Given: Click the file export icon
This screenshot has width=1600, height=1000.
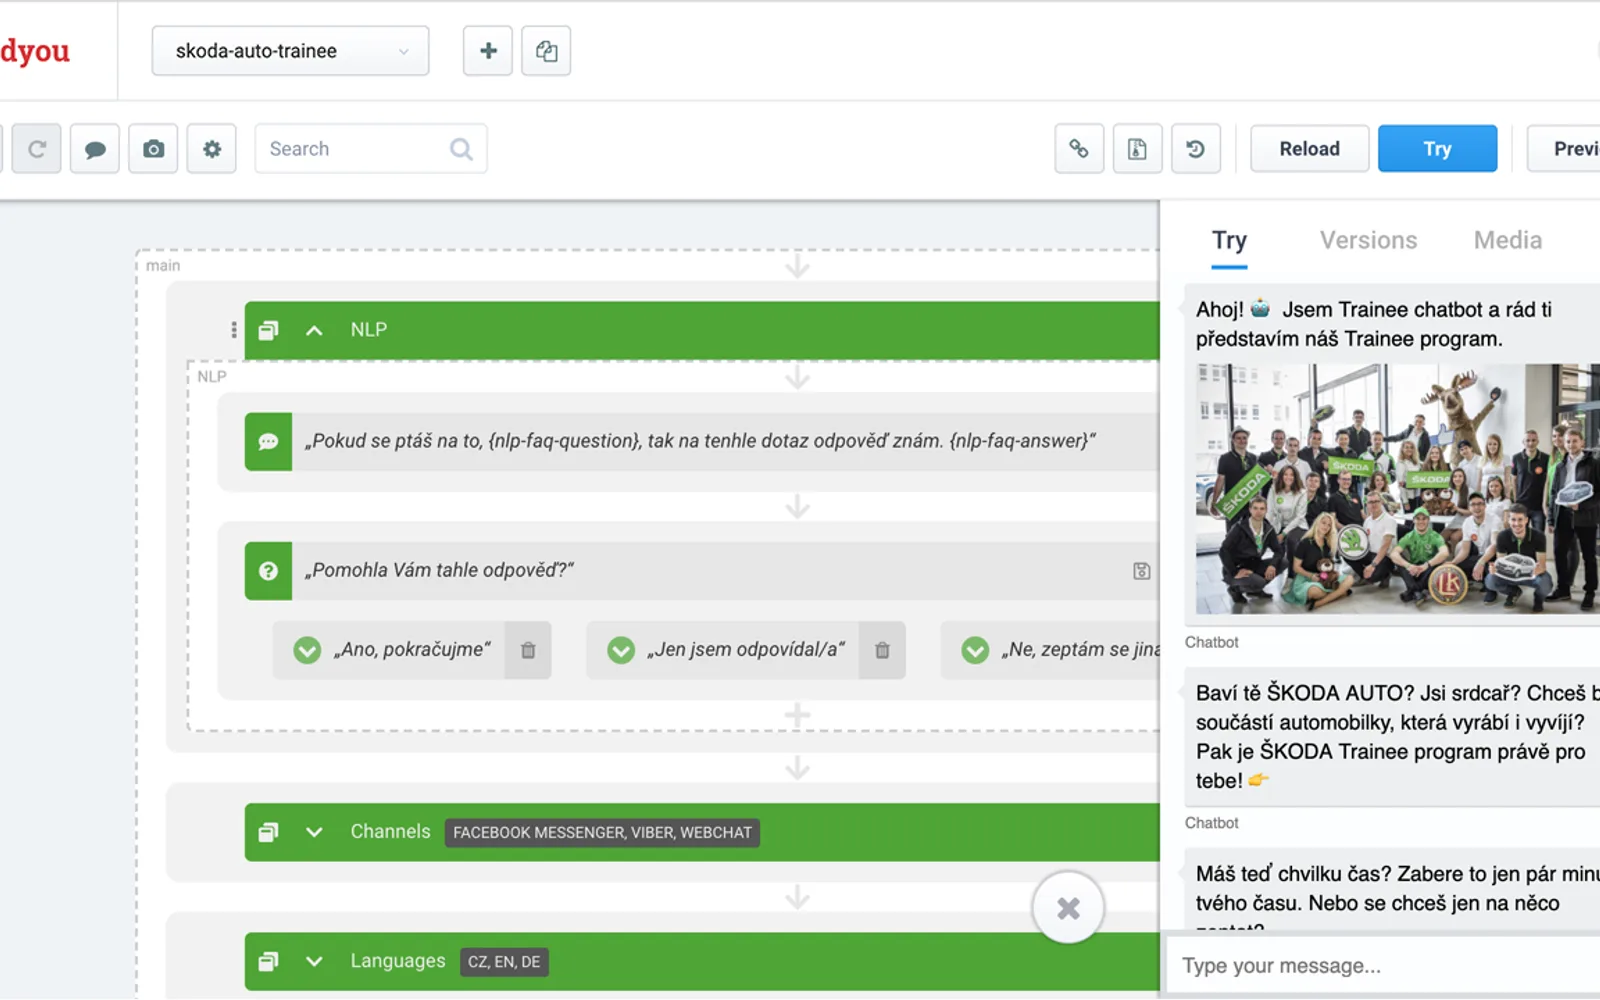Looking at the screenshot, I should (x=1138, y=149).
